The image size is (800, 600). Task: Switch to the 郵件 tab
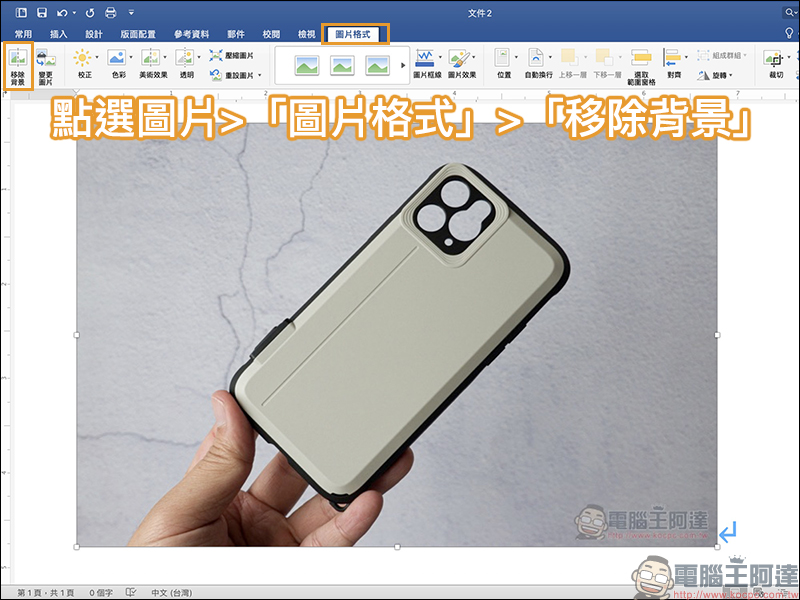(x=236, y=34)
